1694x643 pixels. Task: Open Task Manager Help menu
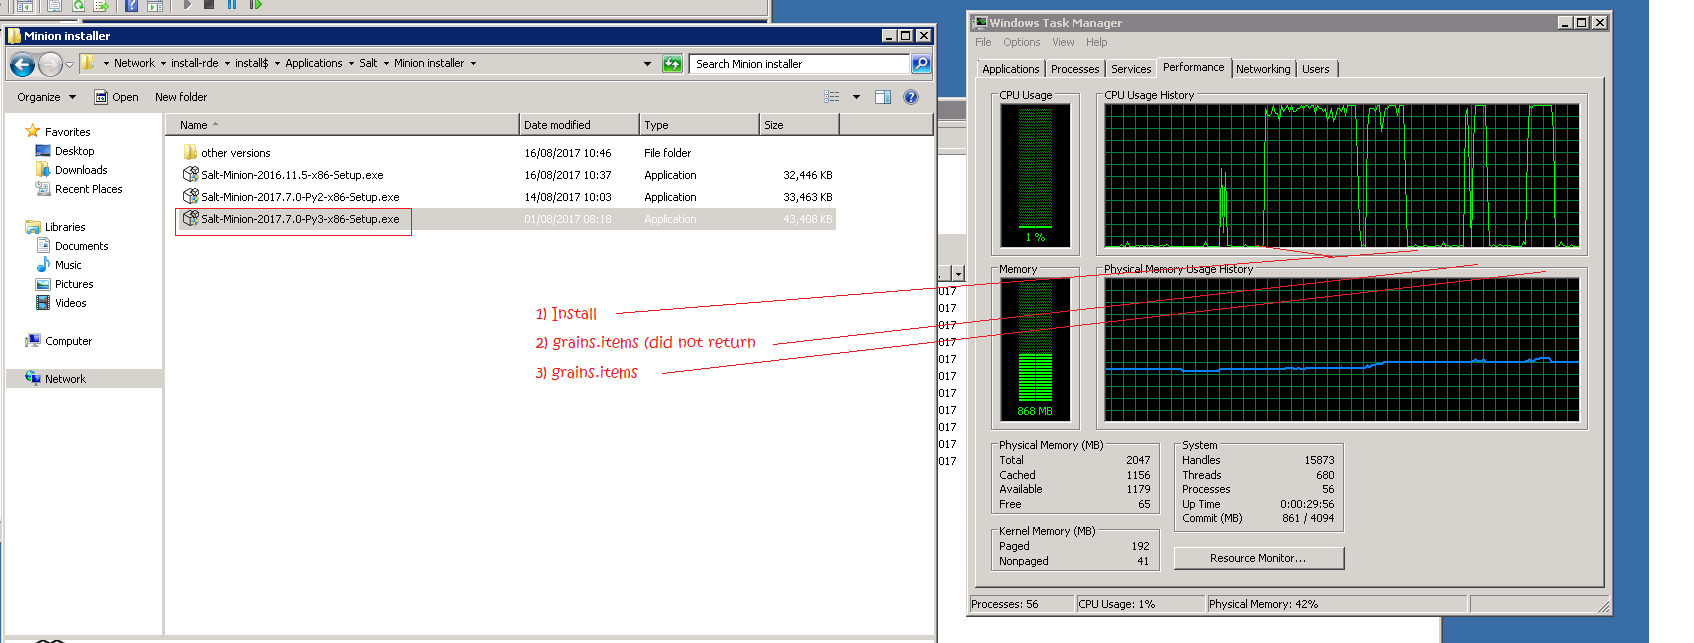pyautogui.click(x=1096, y=42)
